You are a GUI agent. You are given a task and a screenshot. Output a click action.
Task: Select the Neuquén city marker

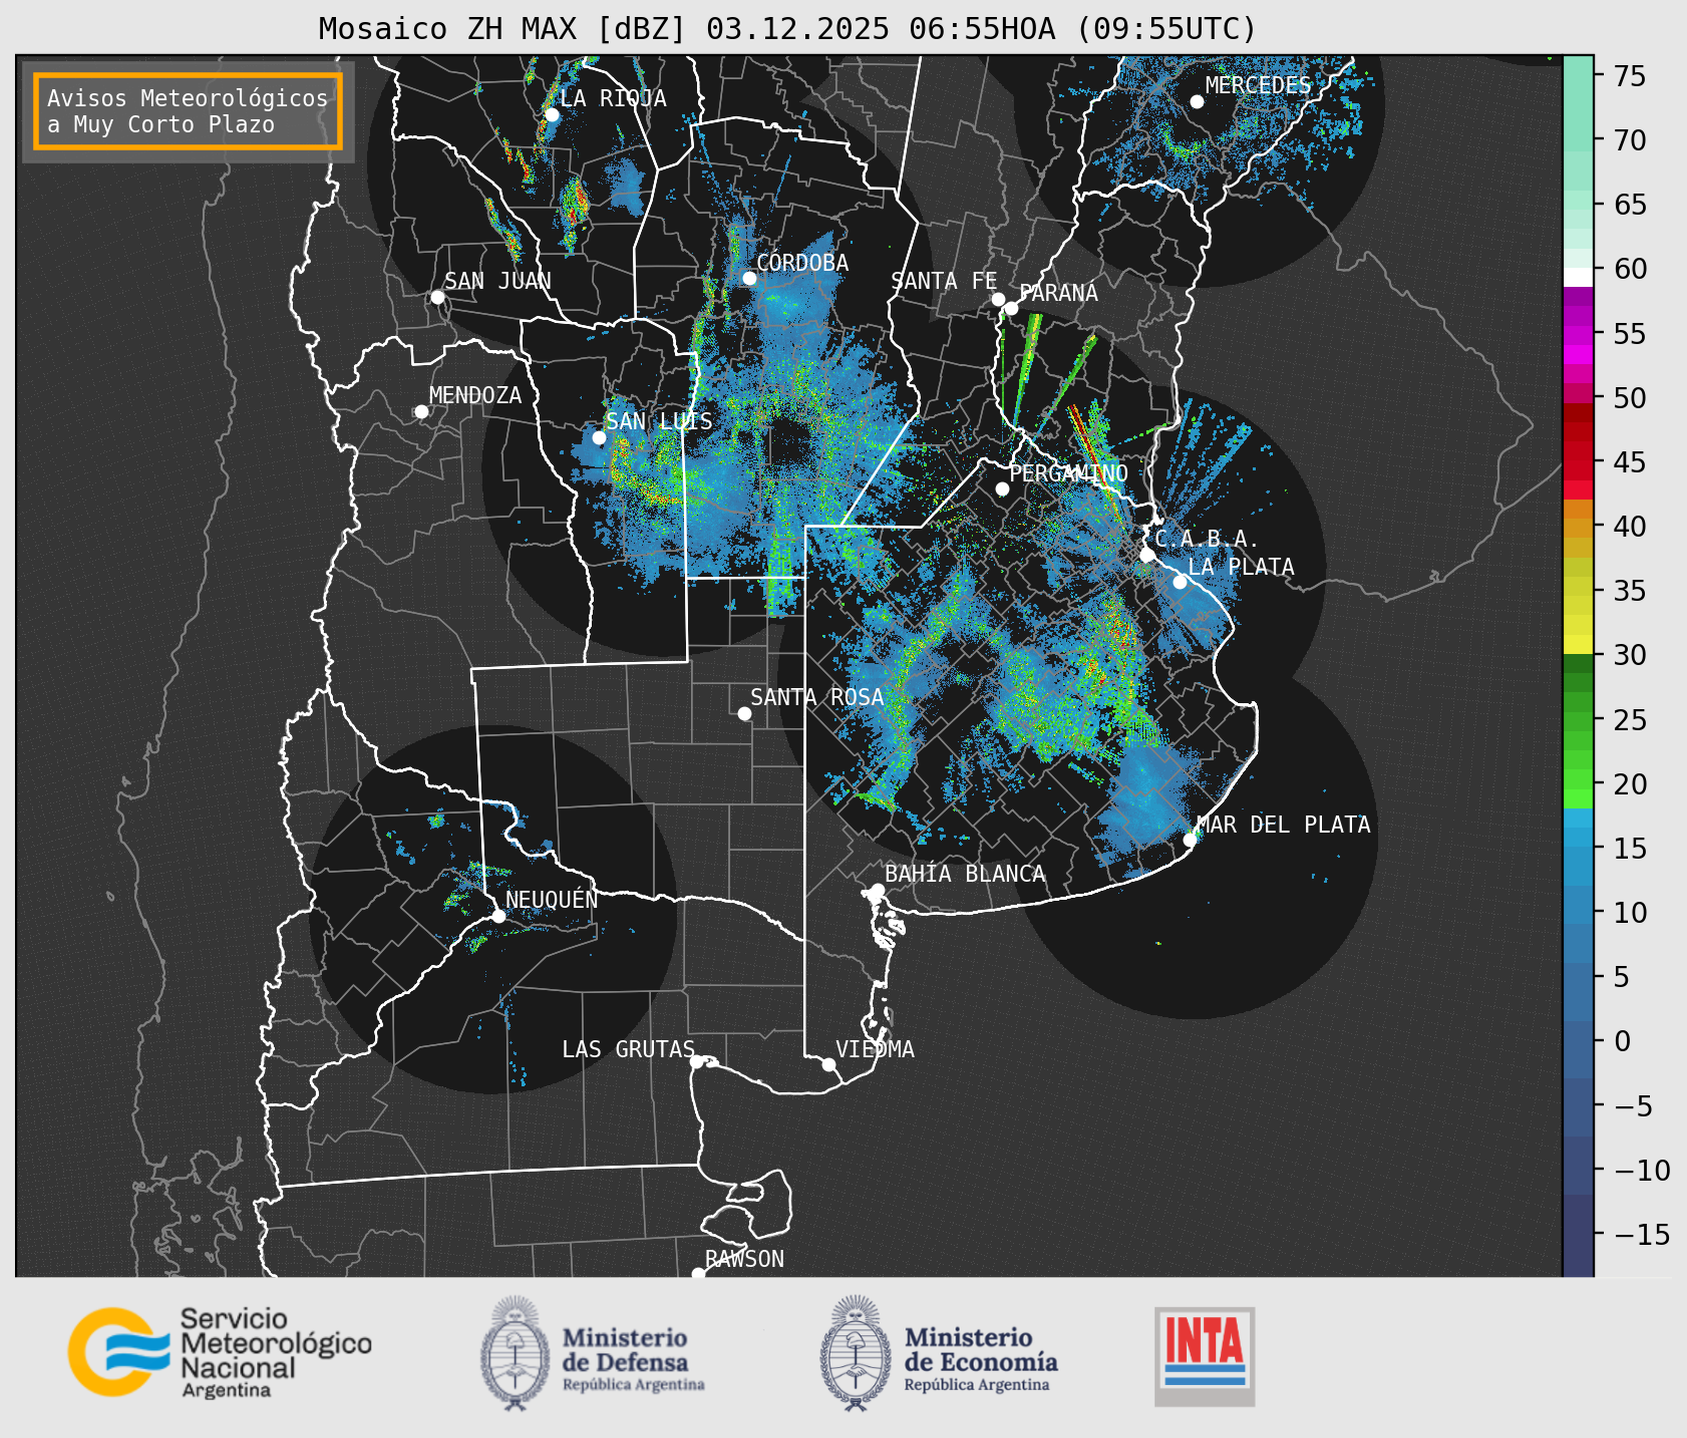tap(498, 916)
